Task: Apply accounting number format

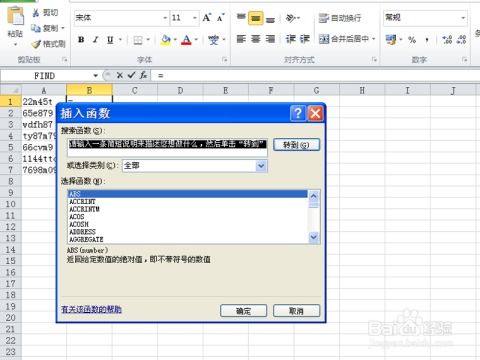Action: click(x=391, y=40)
